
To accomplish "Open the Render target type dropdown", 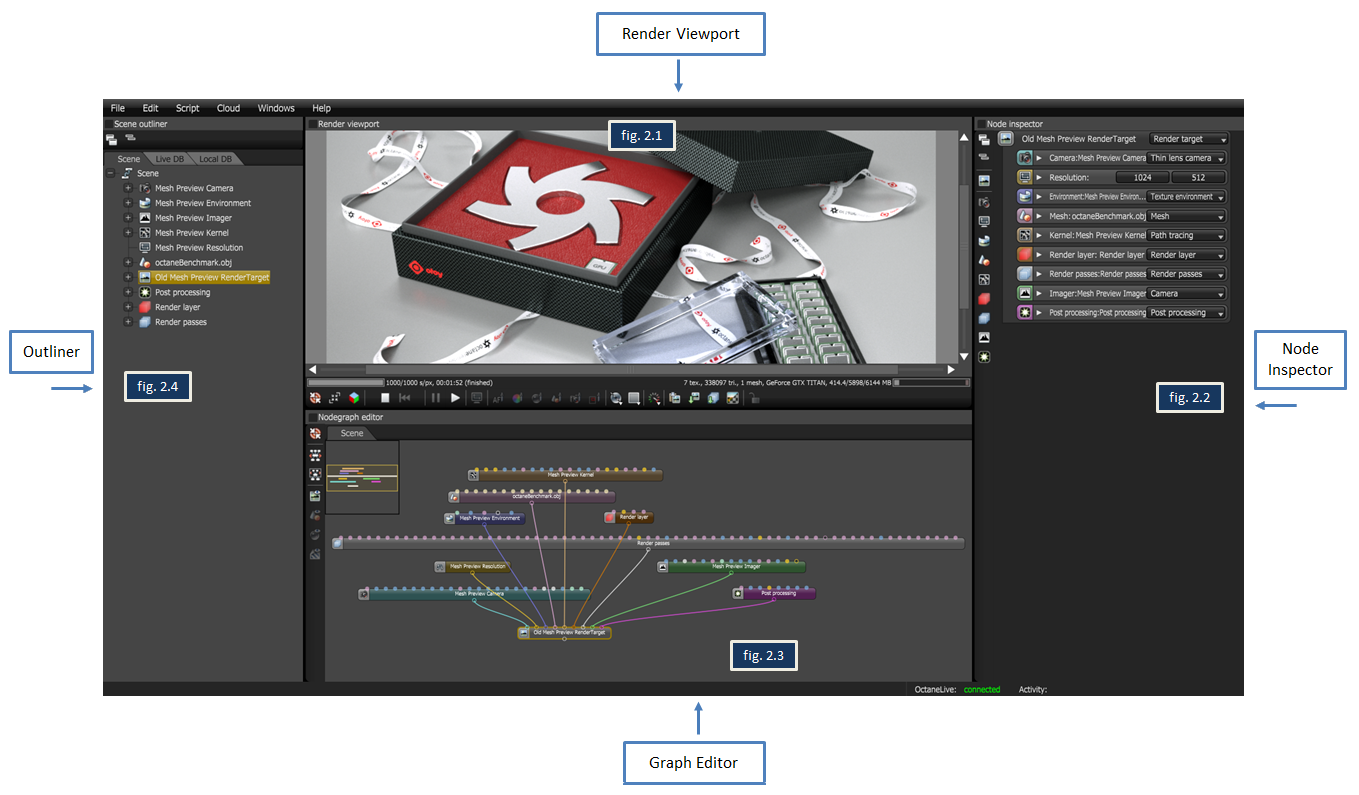I will click(1188, 139).
